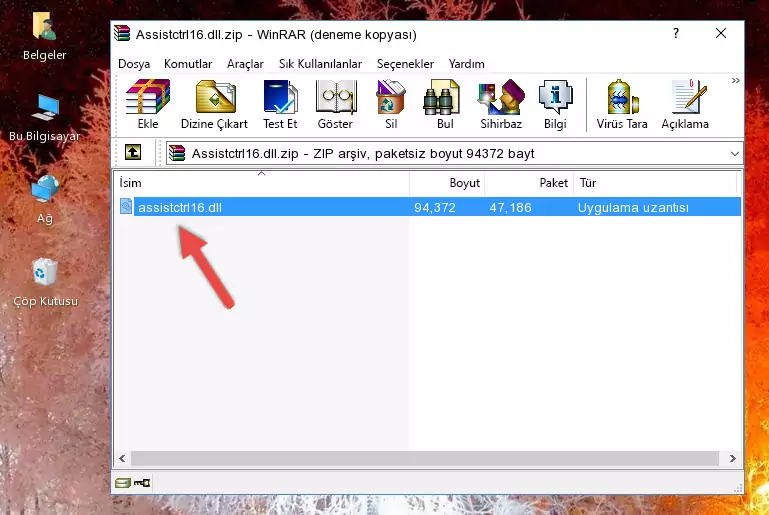Click the Test Et toolbar icon

coord(280,104)
